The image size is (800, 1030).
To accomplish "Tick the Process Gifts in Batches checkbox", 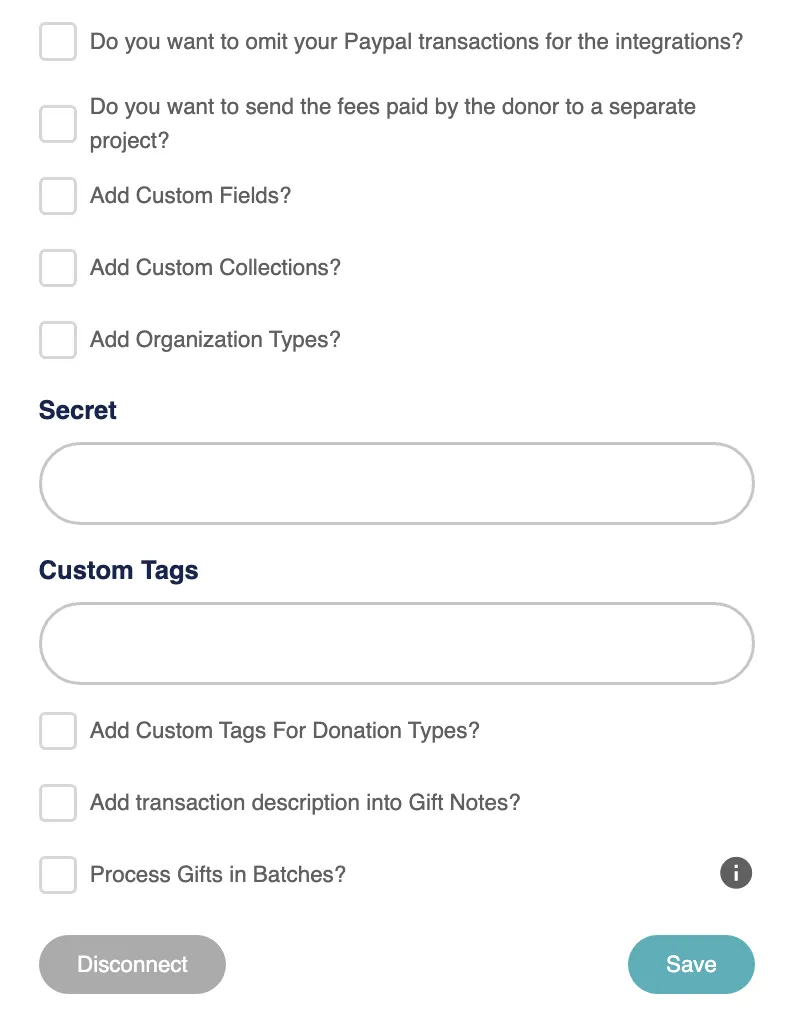I will coord(58,875).
